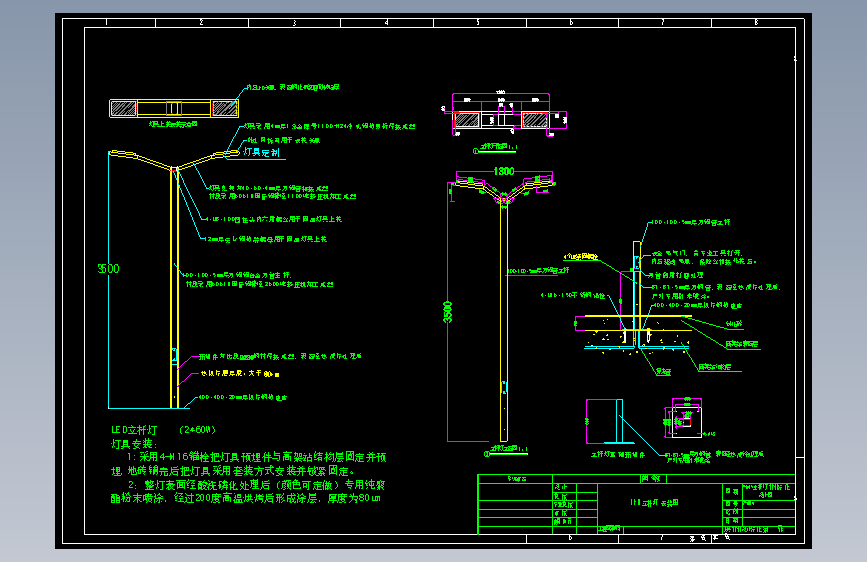Select the '灯具安装:' heading
The width and height of the screenshot is (867, 562).
tap(134, 444)
